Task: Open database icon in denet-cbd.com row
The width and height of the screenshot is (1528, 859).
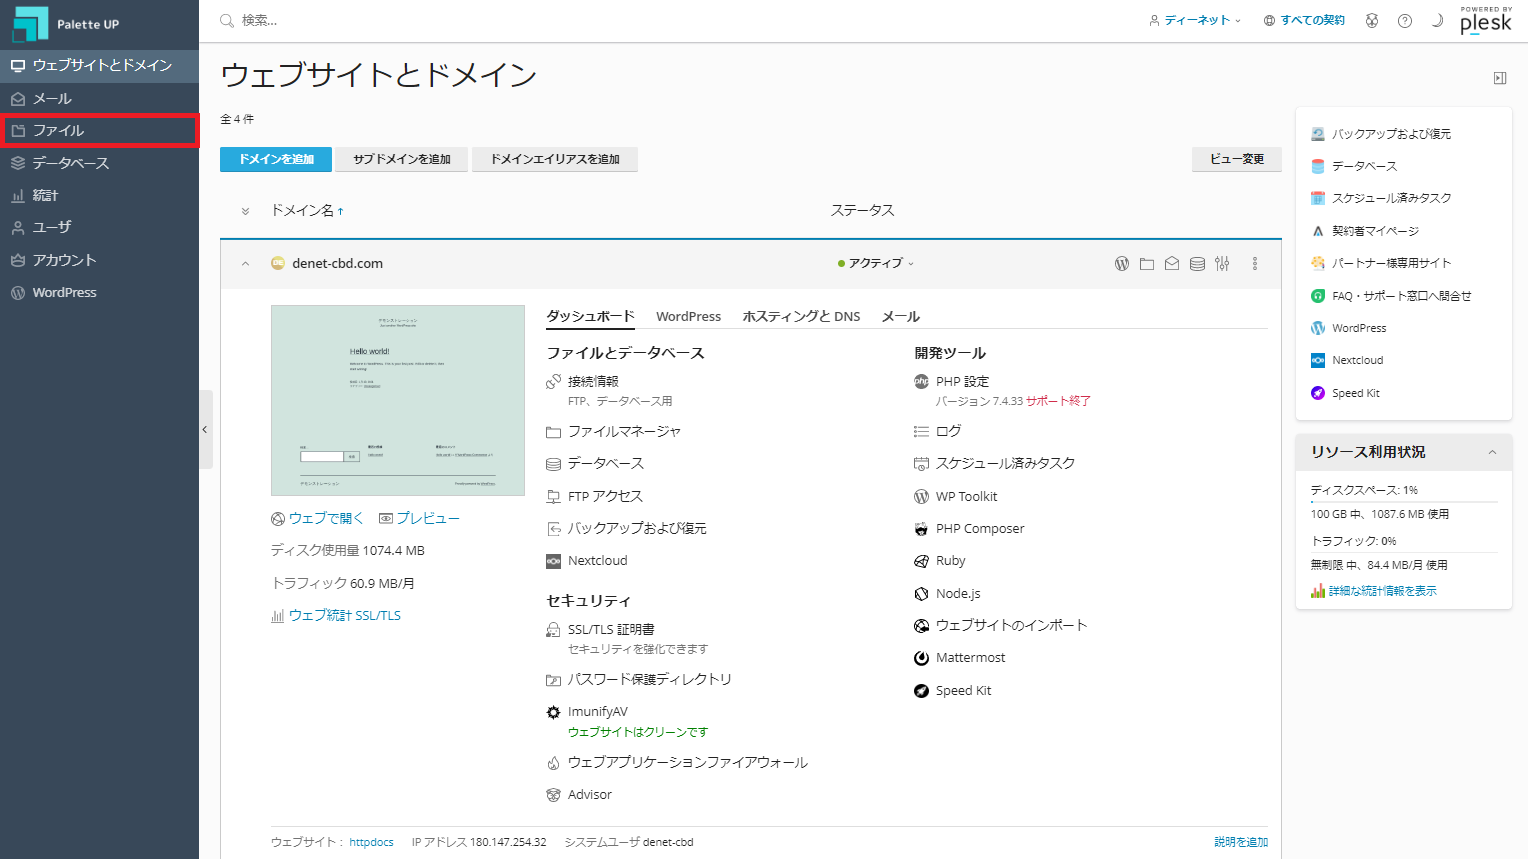Action: (x=1197, y=264)
